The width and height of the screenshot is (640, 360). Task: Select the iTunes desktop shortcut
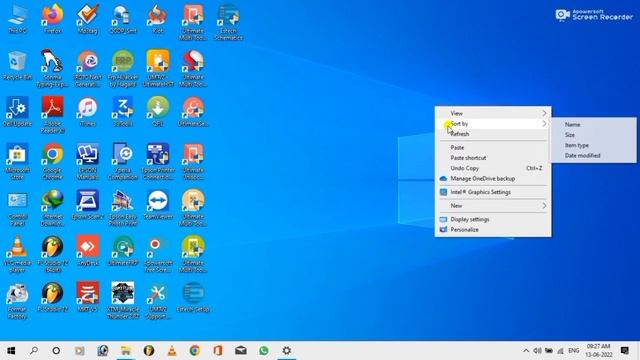(88, 112)
